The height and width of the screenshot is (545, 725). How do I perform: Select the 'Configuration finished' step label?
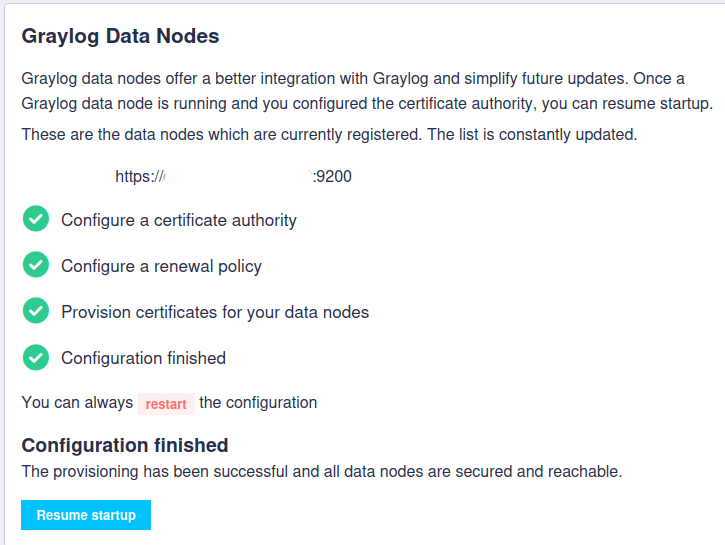click(x=143, y=358)
